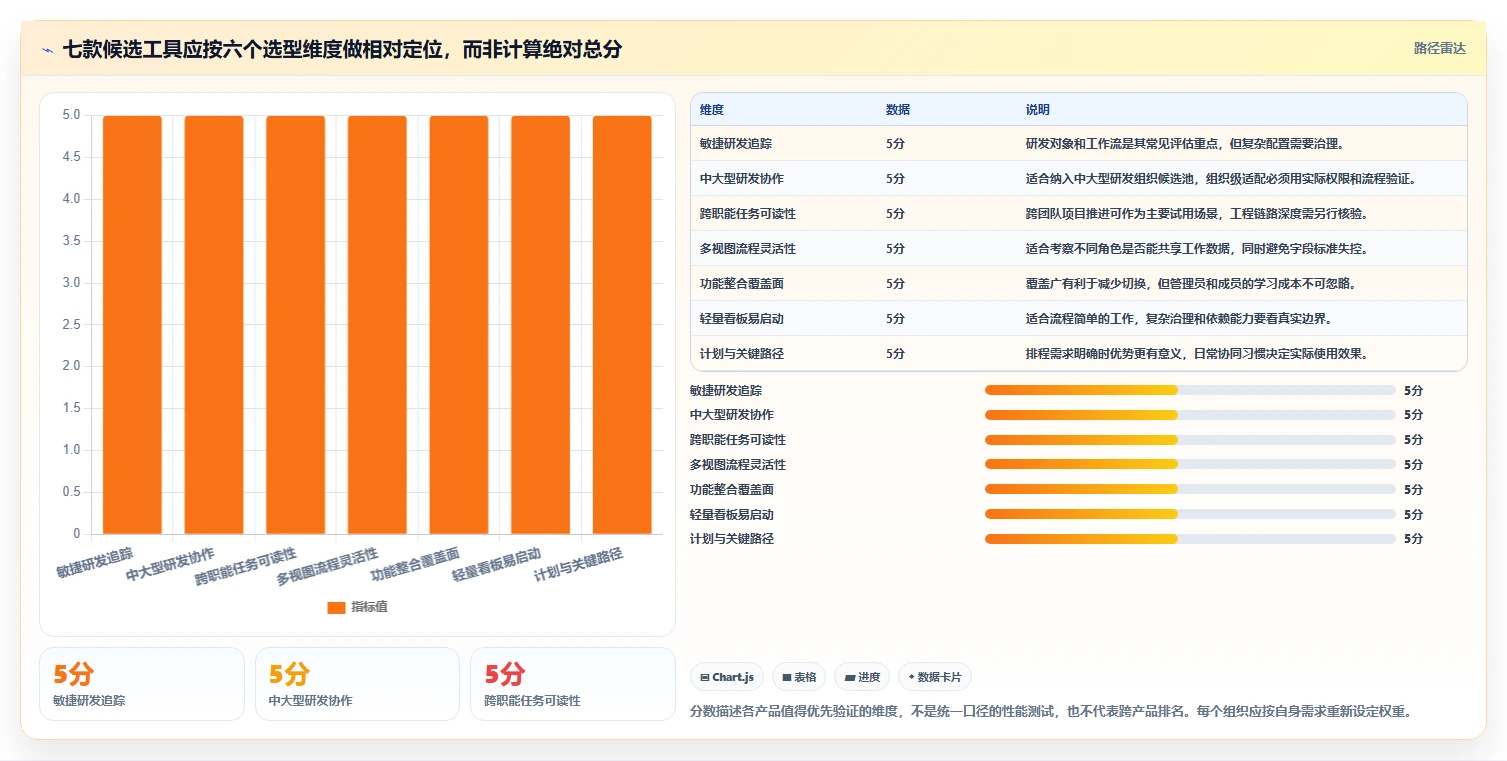1507x761 pixels.
Task: Select the 数据卡片 chip
Action: pos(935,677)
